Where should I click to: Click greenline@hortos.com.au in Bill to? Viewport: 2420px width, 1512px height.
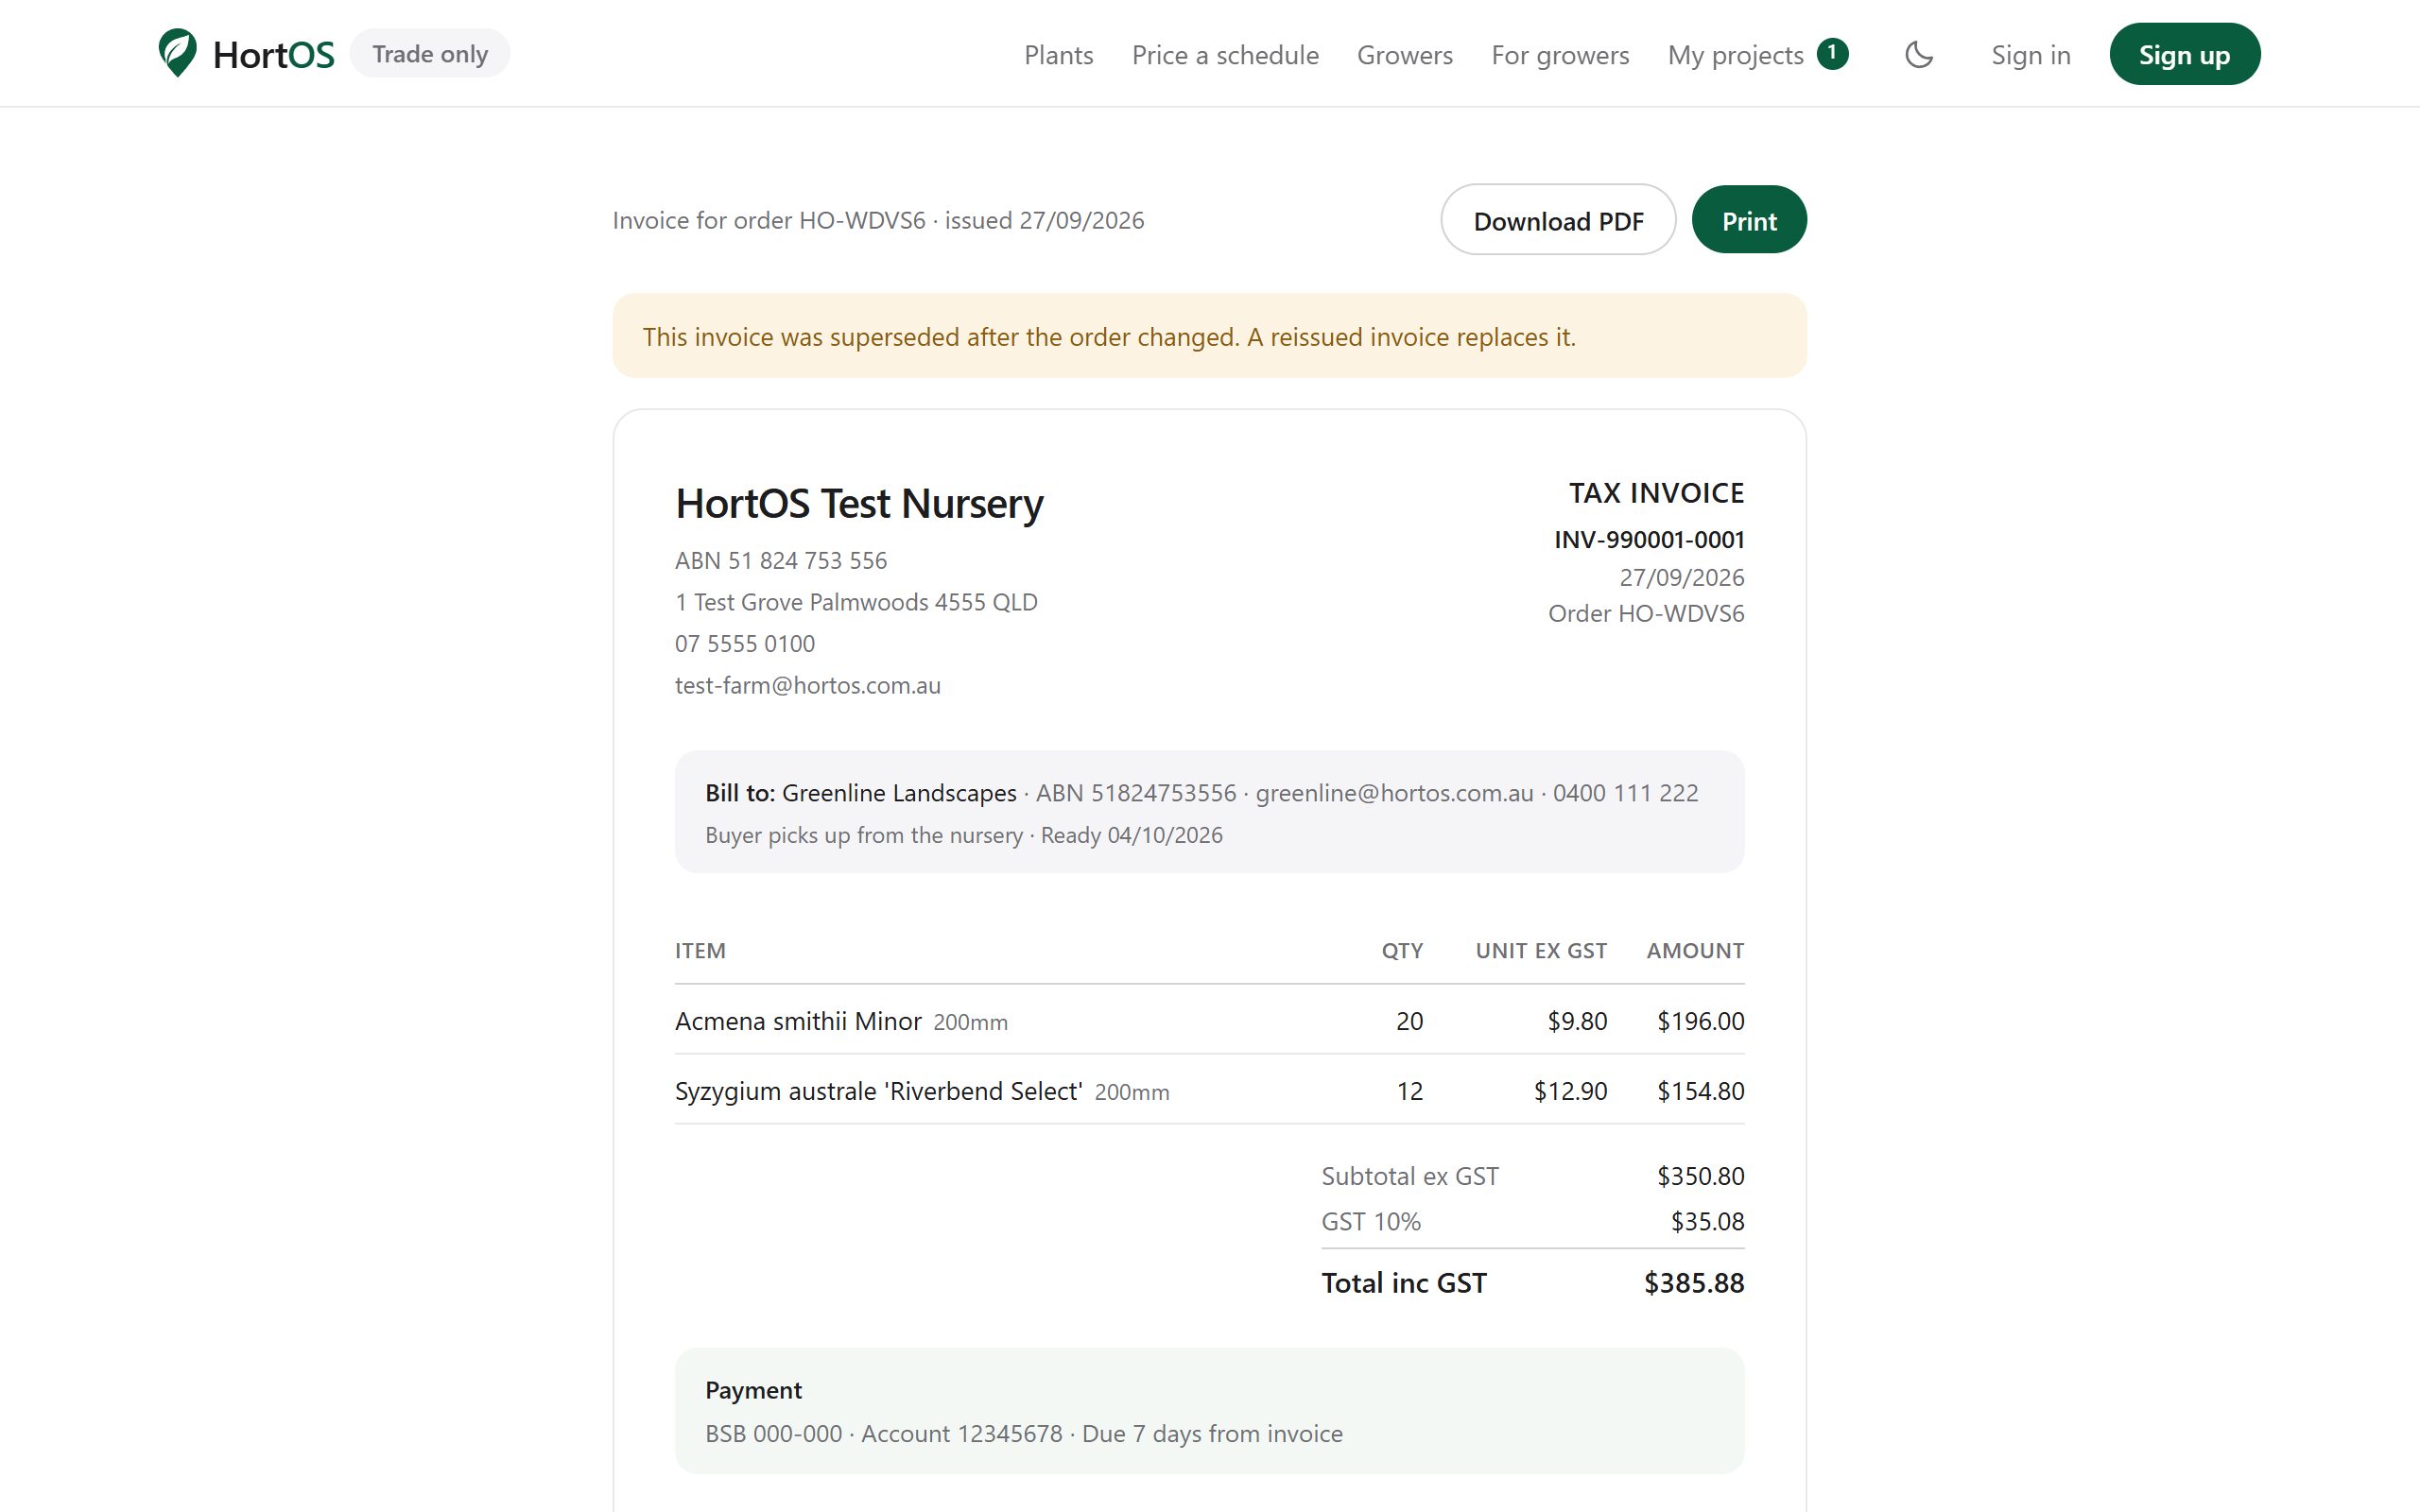click(1394, 794)
